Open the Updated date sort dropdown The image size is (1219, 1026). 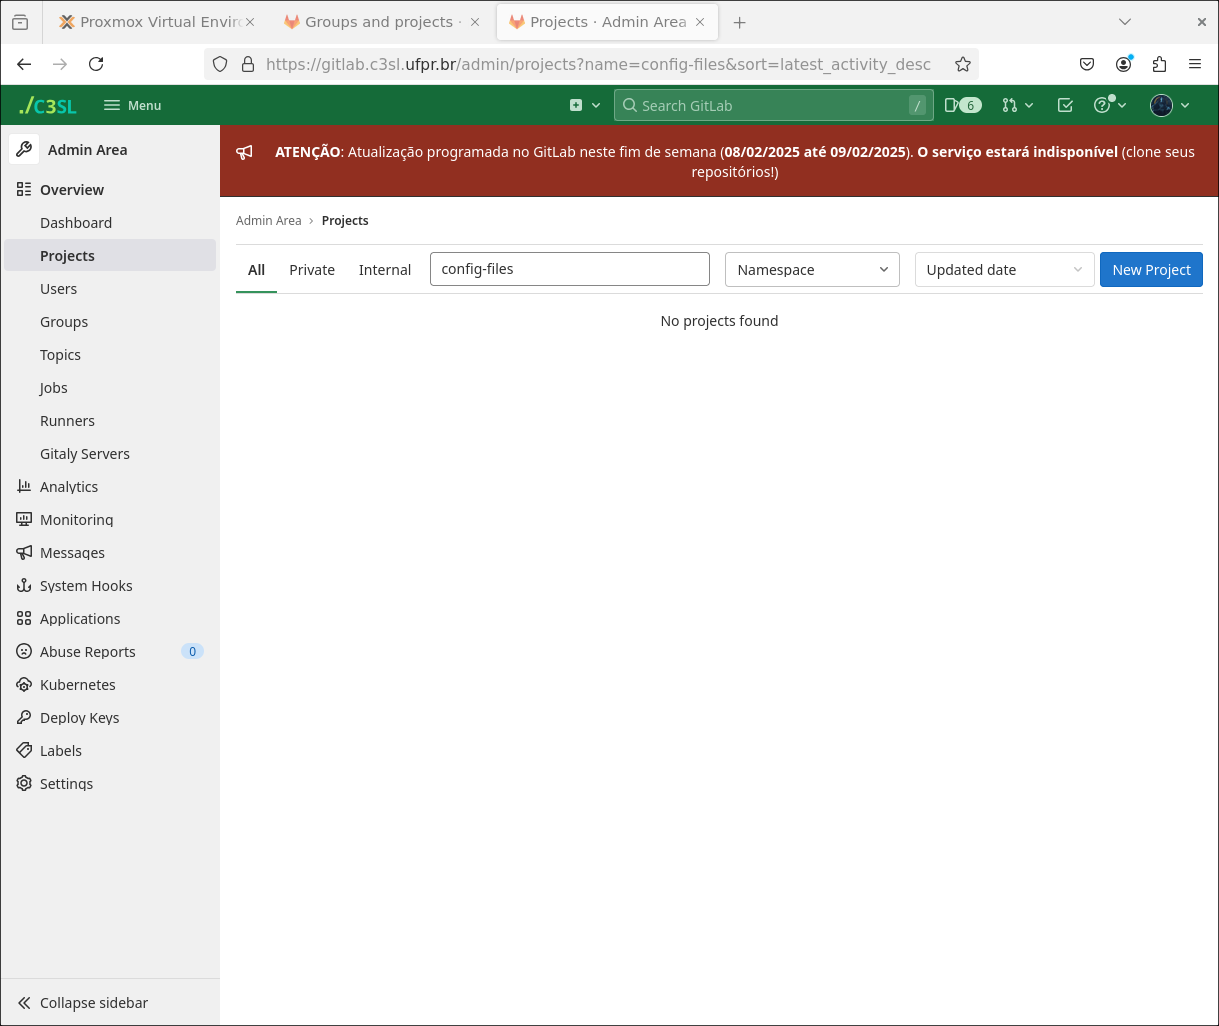pyautogui.click(x=1004, y=270)
